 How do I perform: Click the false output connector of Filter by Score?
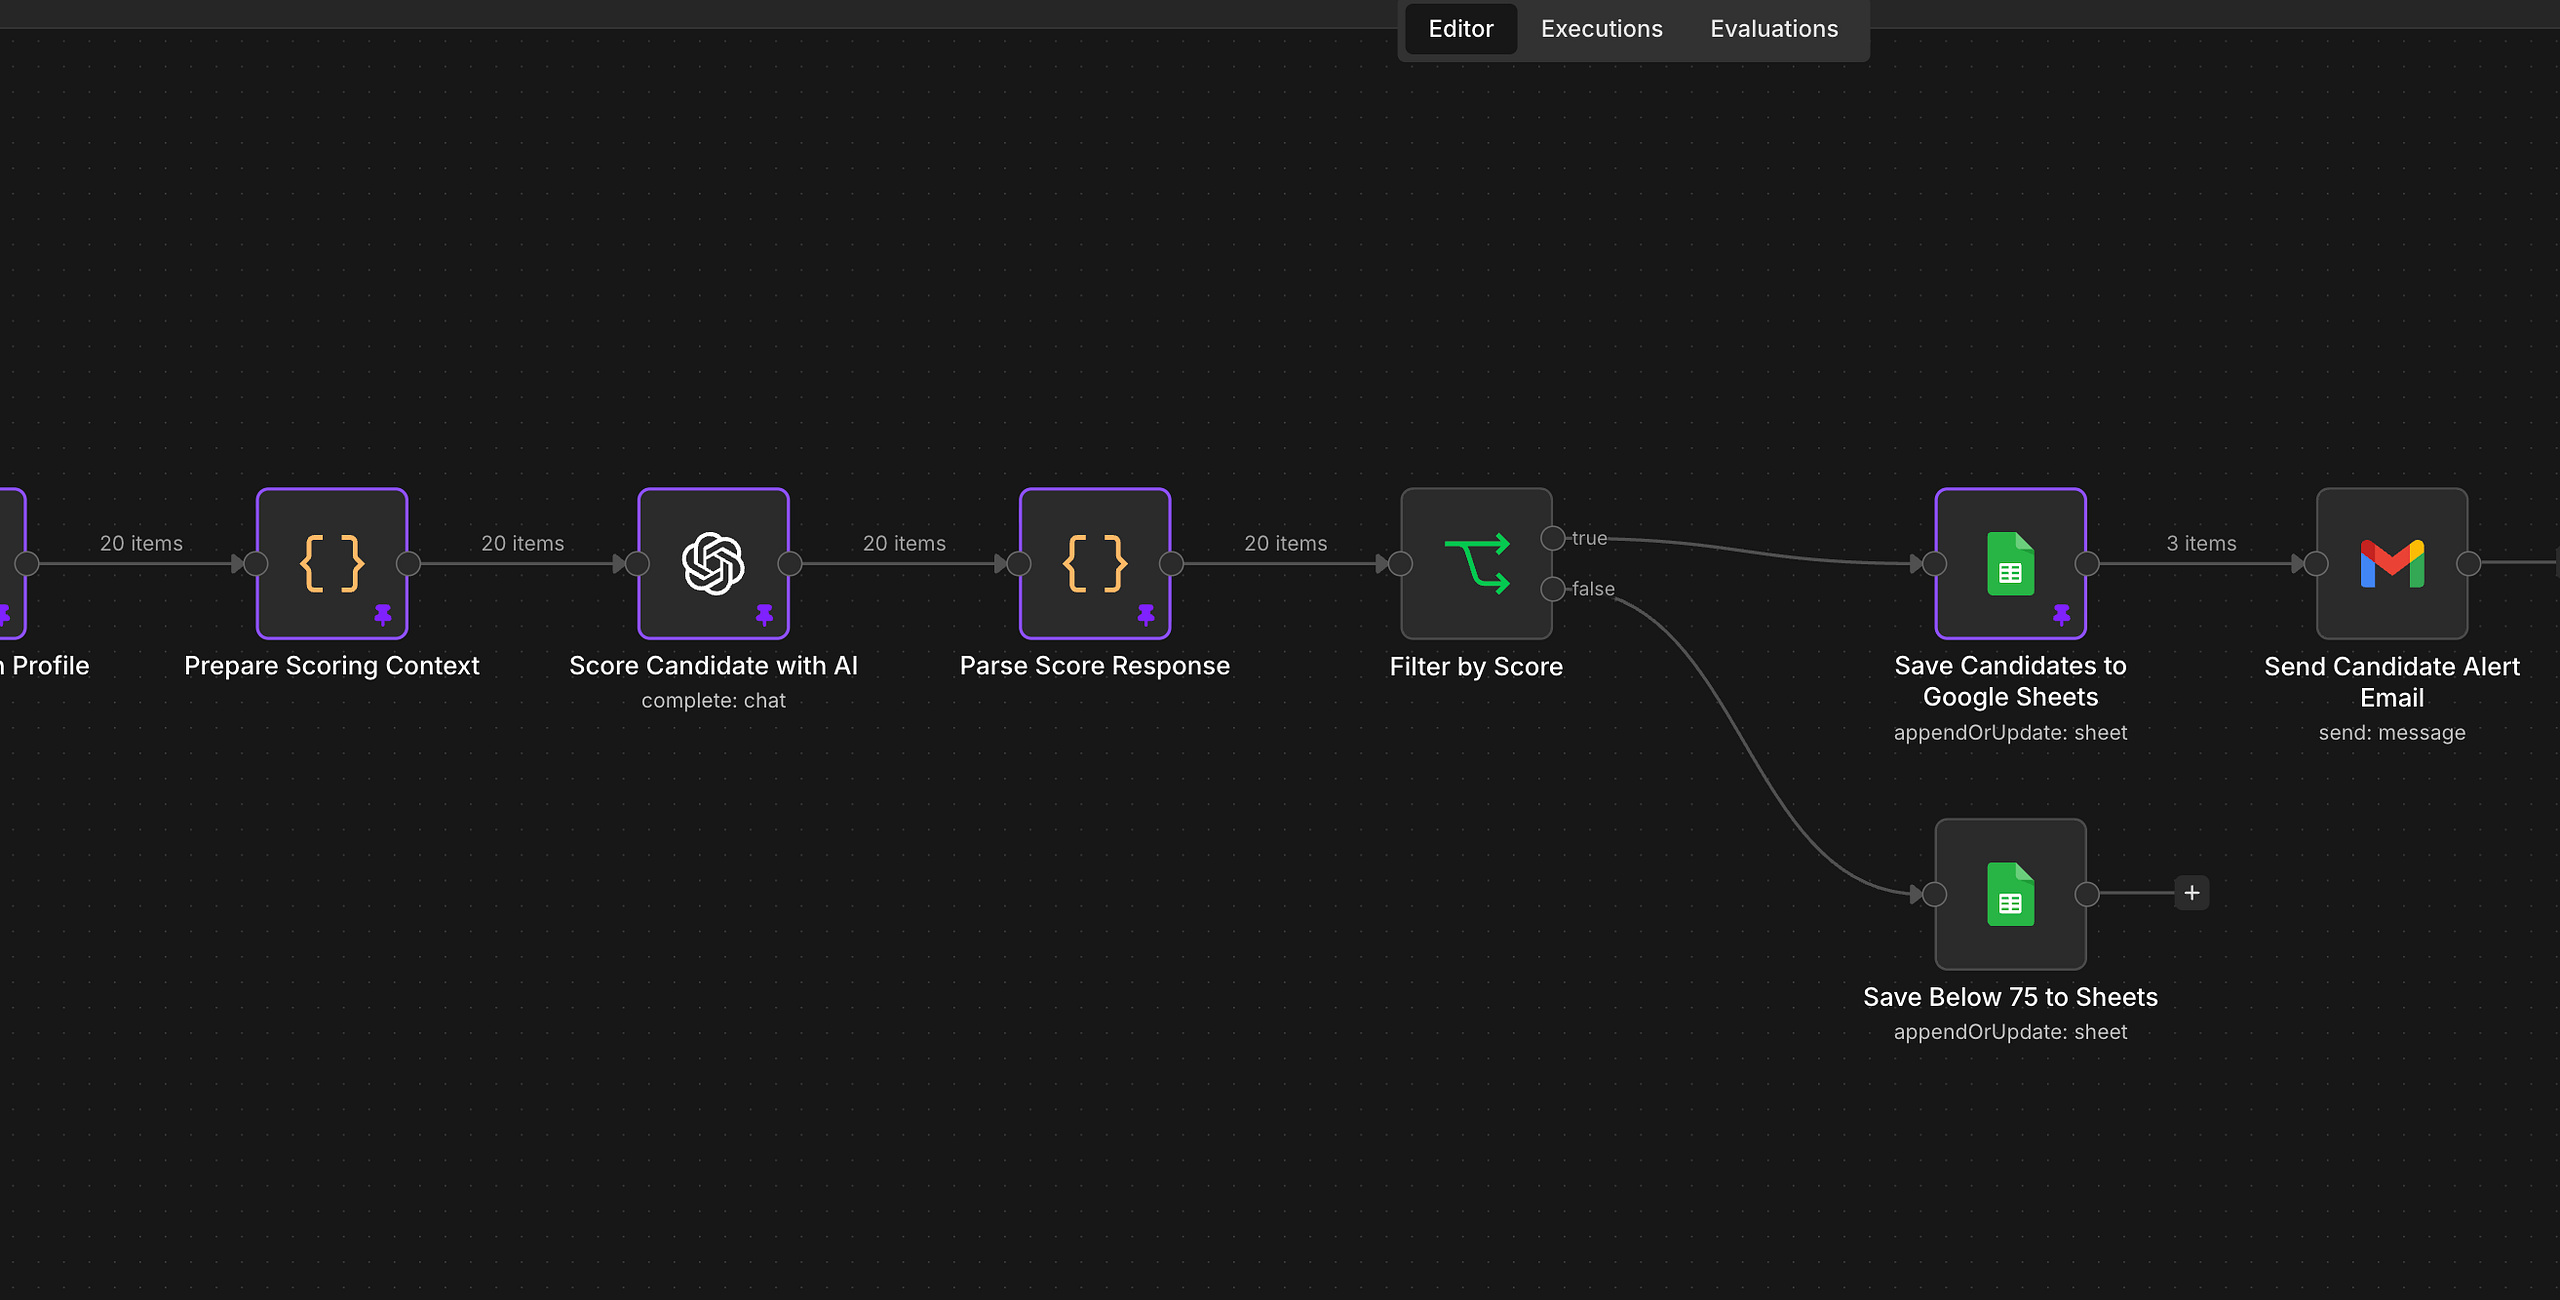1552,589
